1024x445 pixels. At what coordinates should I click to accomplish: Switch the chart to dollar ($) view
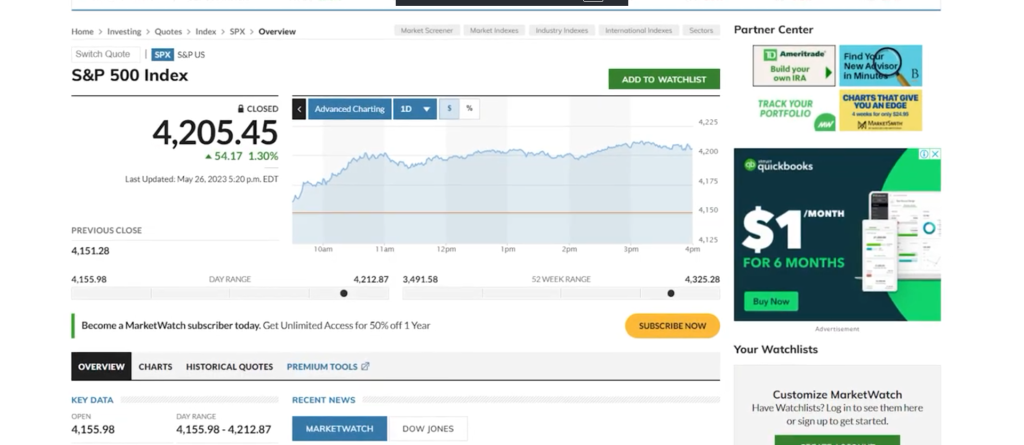coord(449,109)
